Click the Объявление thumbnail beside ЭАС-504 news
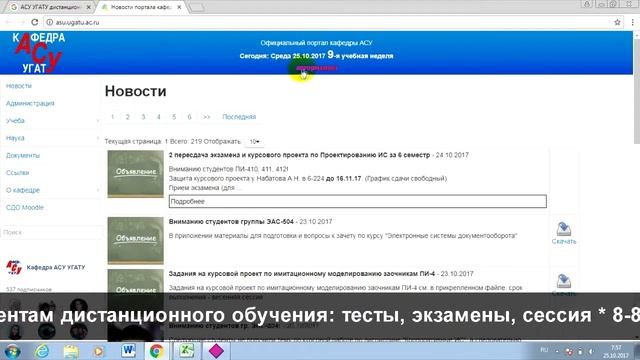The height and width of the screenshot is (360, 640). [136, 240]
